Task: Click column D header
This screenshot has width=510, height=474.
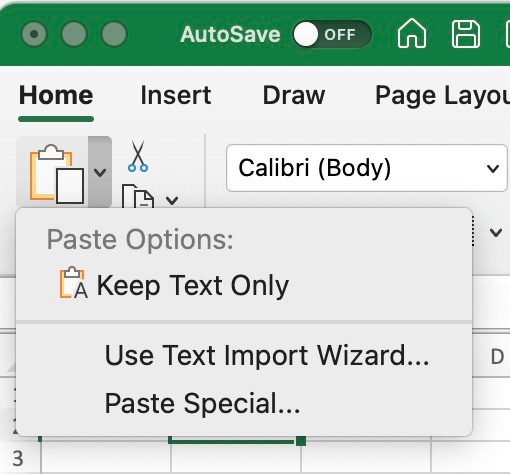Action: [497, 357]
